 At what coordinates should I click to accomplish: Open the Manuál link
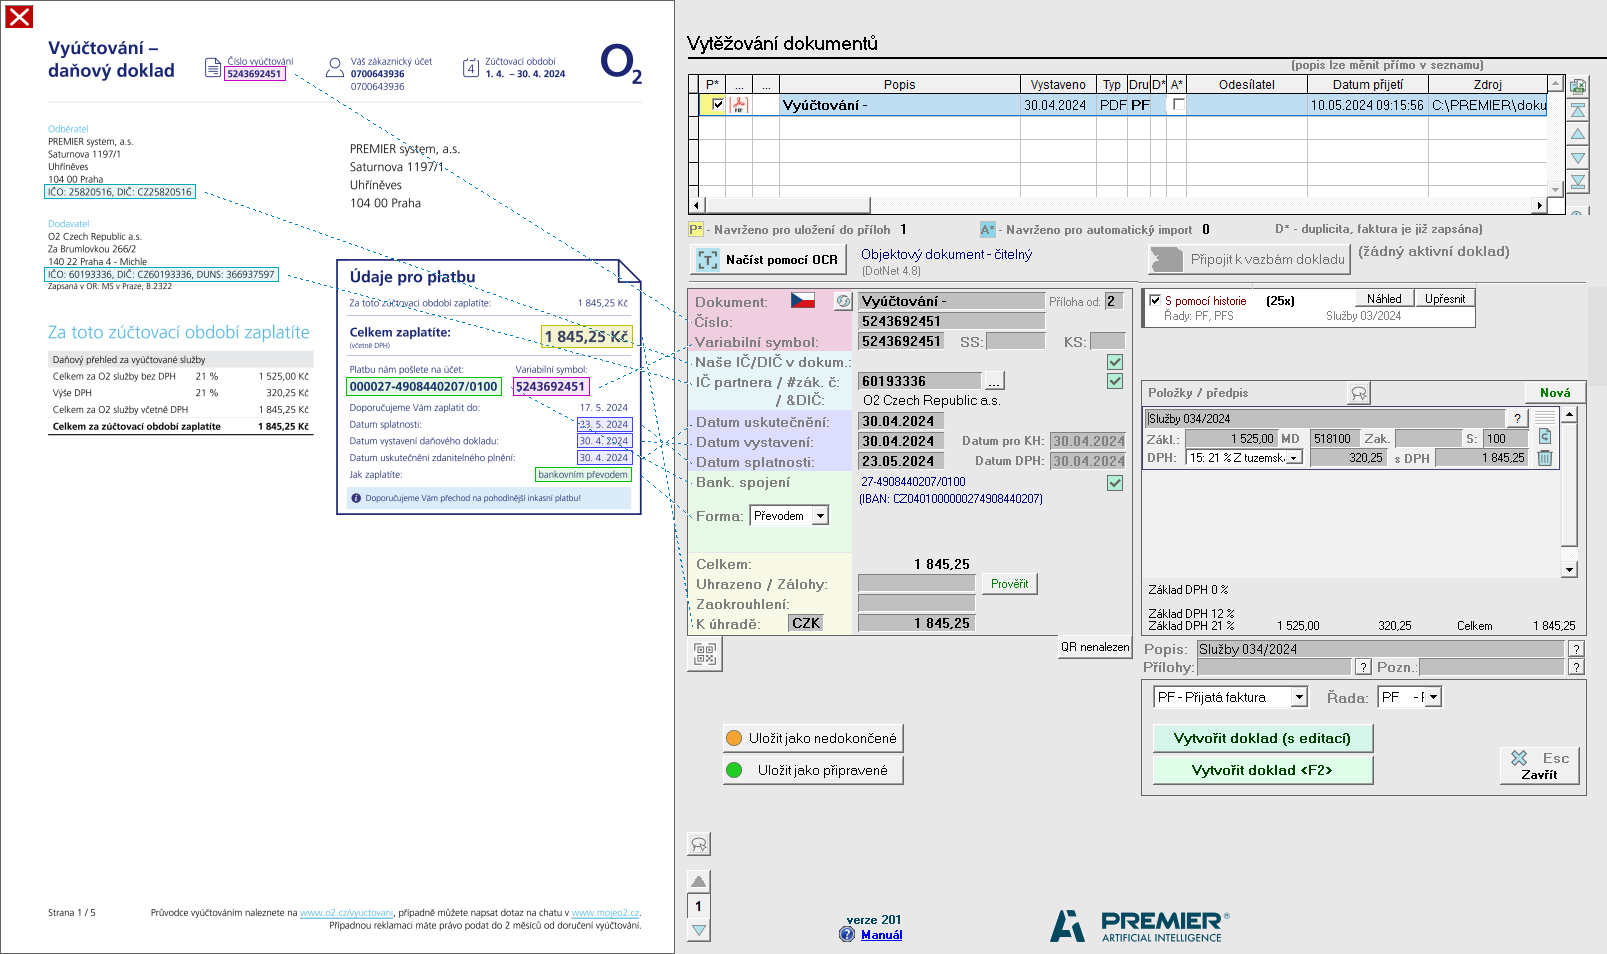(881, 935)
